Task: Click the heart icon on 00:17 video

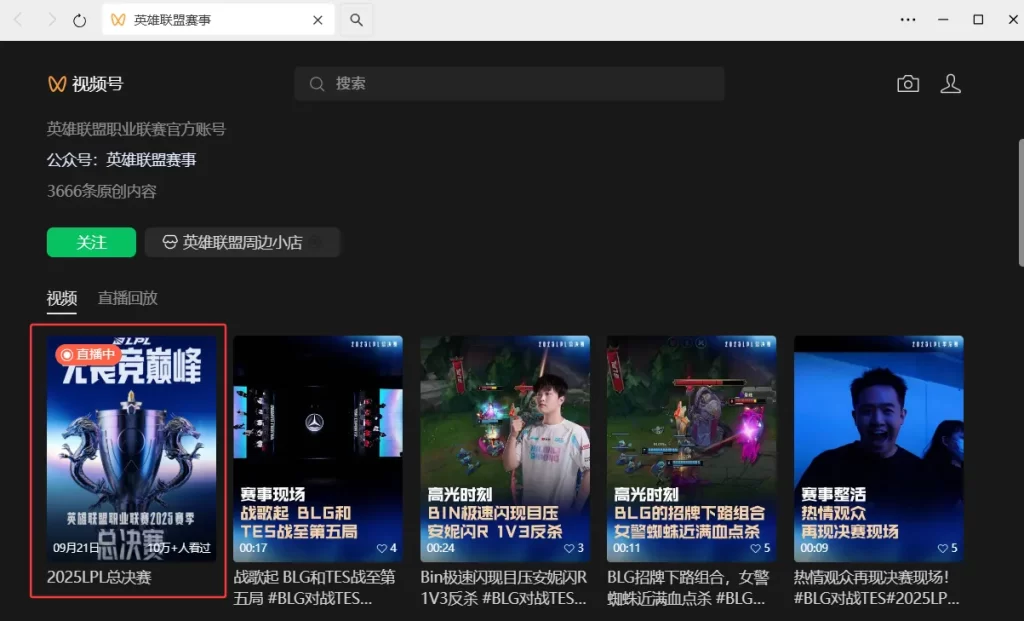Action: tap(382, 549)
